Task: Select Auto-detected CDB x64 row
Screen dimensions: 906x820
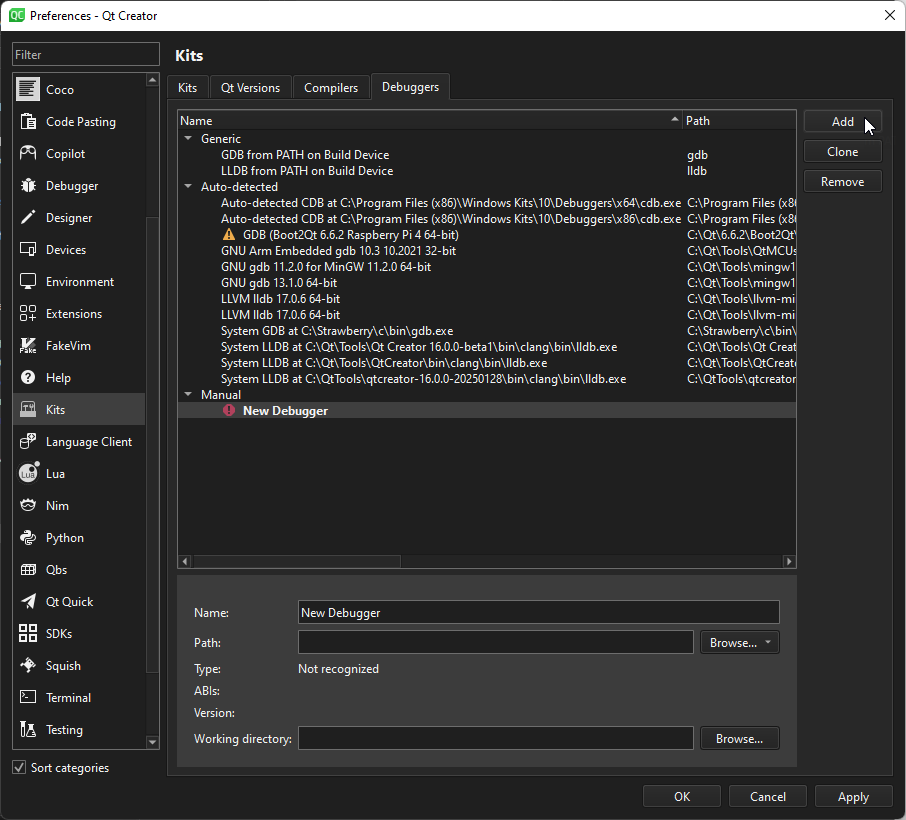Action: pyautogui.click(x=487, y=203)
